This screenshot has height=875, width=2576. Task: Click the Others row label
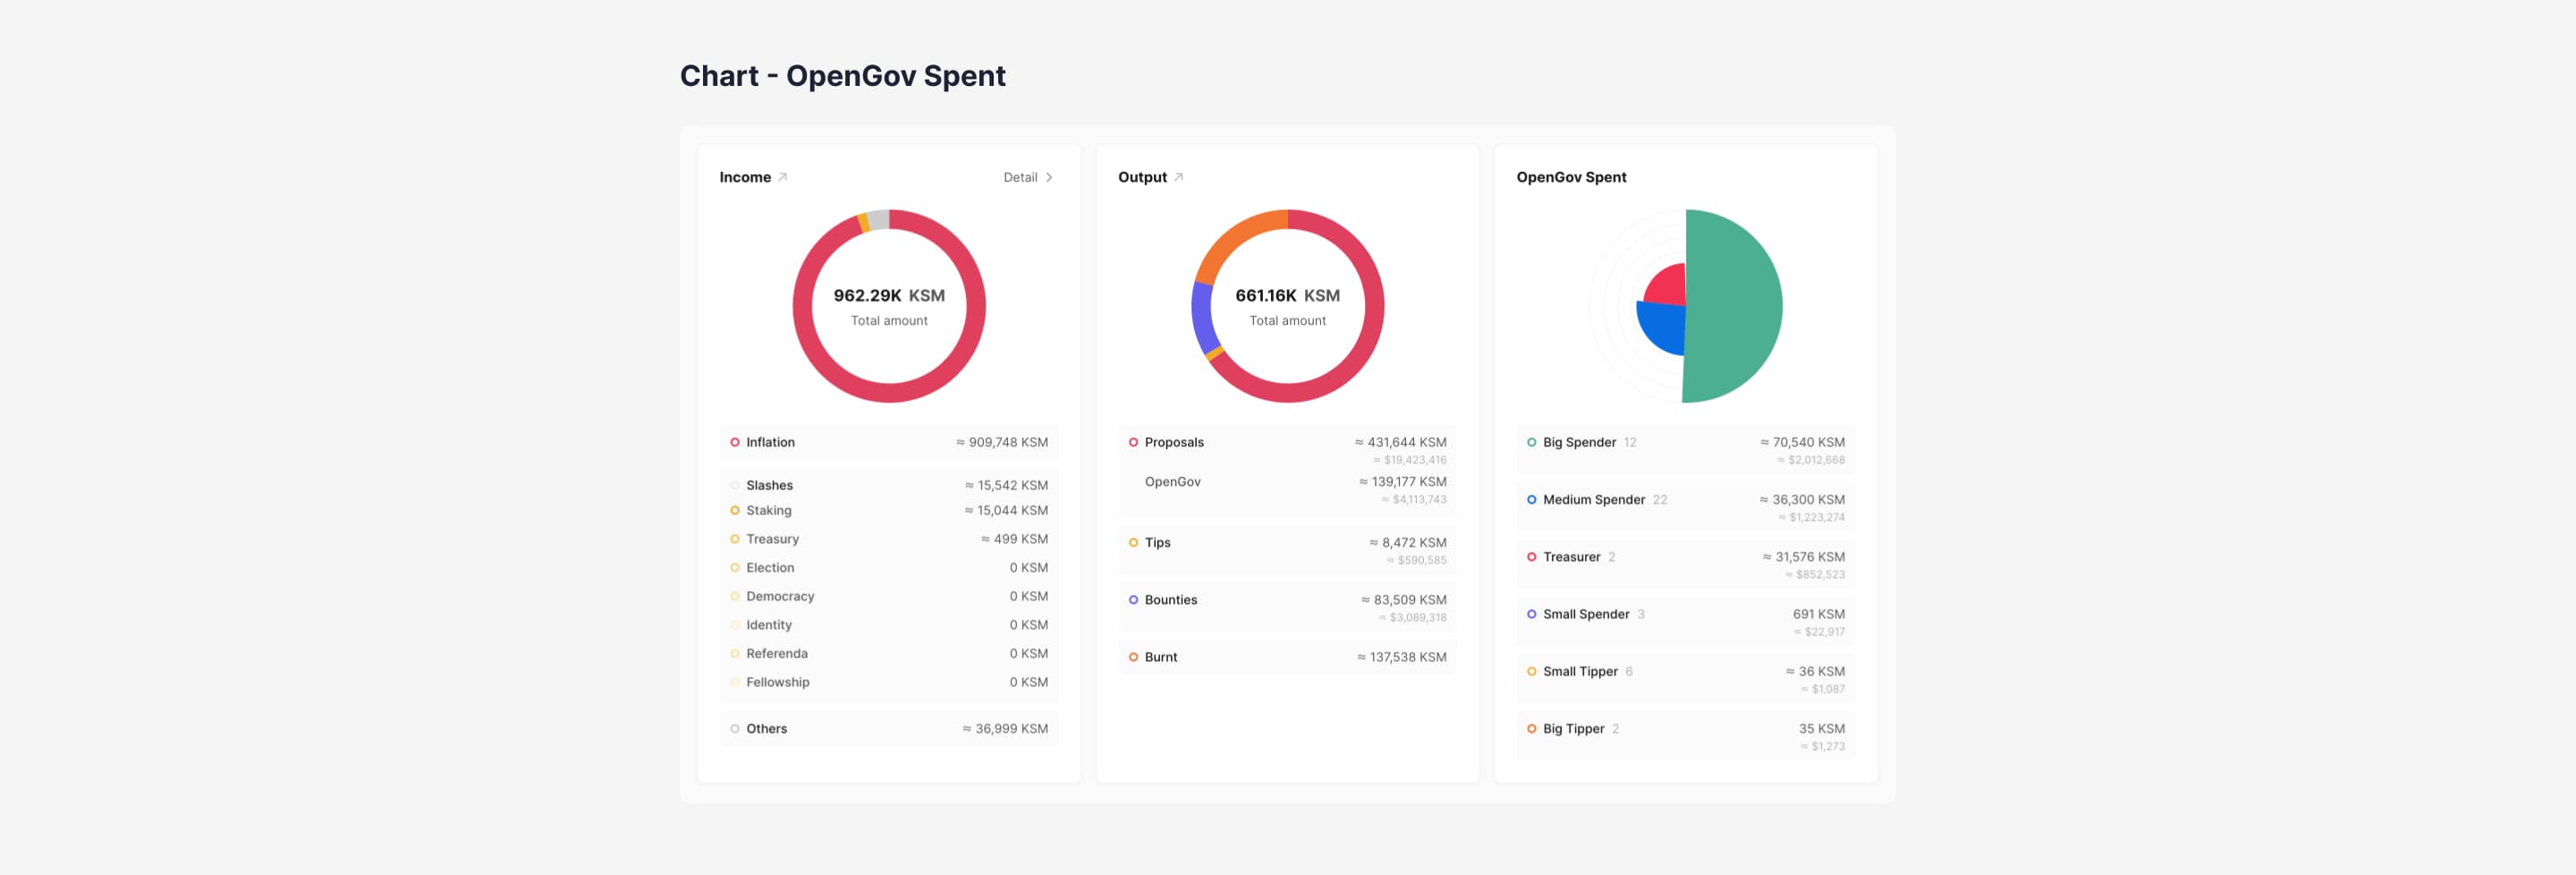[x=766, y=729]
